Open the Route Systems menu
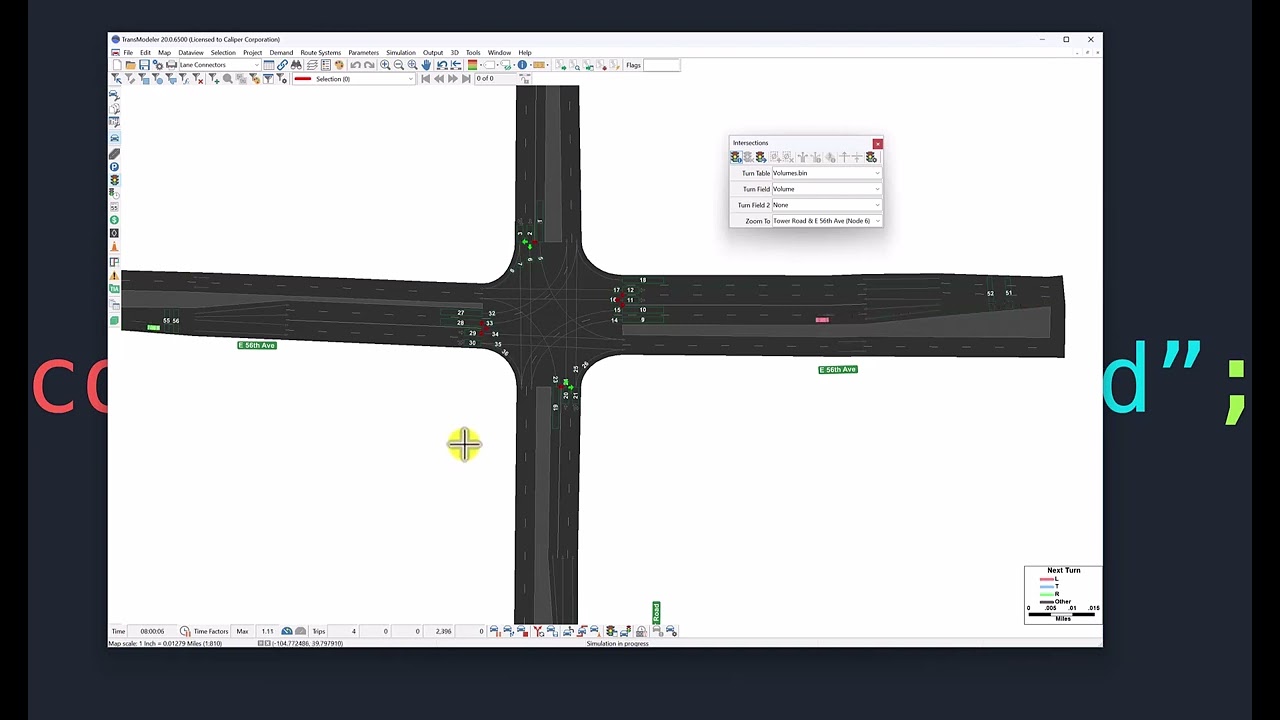 pos(320,52)
